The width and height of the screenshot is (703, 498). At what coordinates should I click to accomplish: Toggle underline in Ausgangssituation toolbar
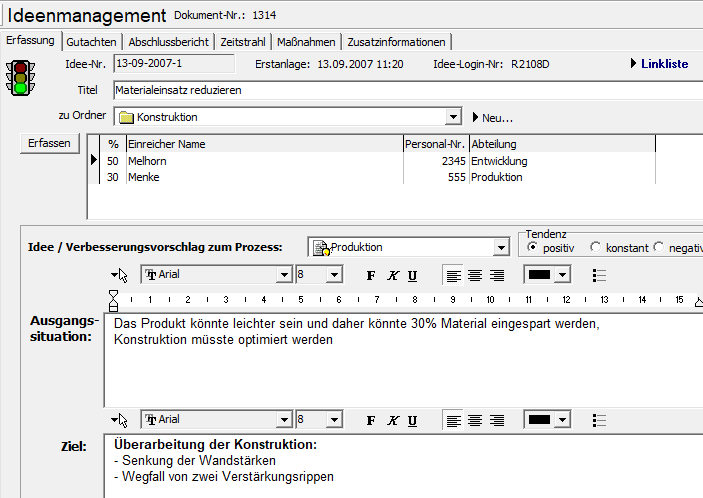tap(412, 275)
